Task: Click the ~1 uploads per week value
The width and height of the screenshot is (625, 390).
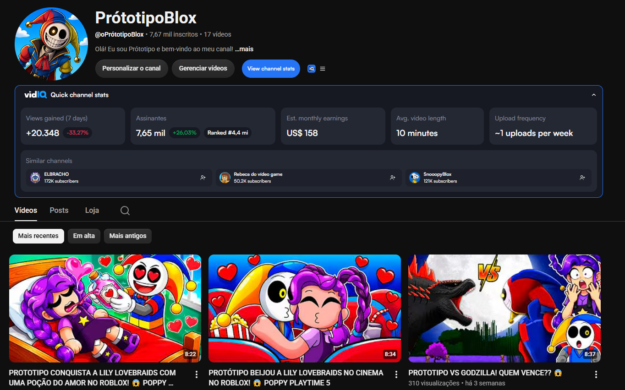Action: pos(534,133)
